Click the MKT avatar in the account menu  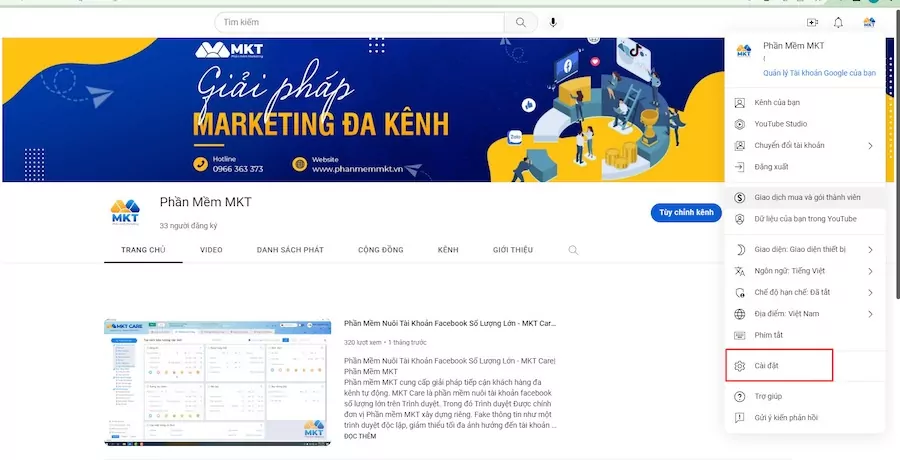[743, 51]
